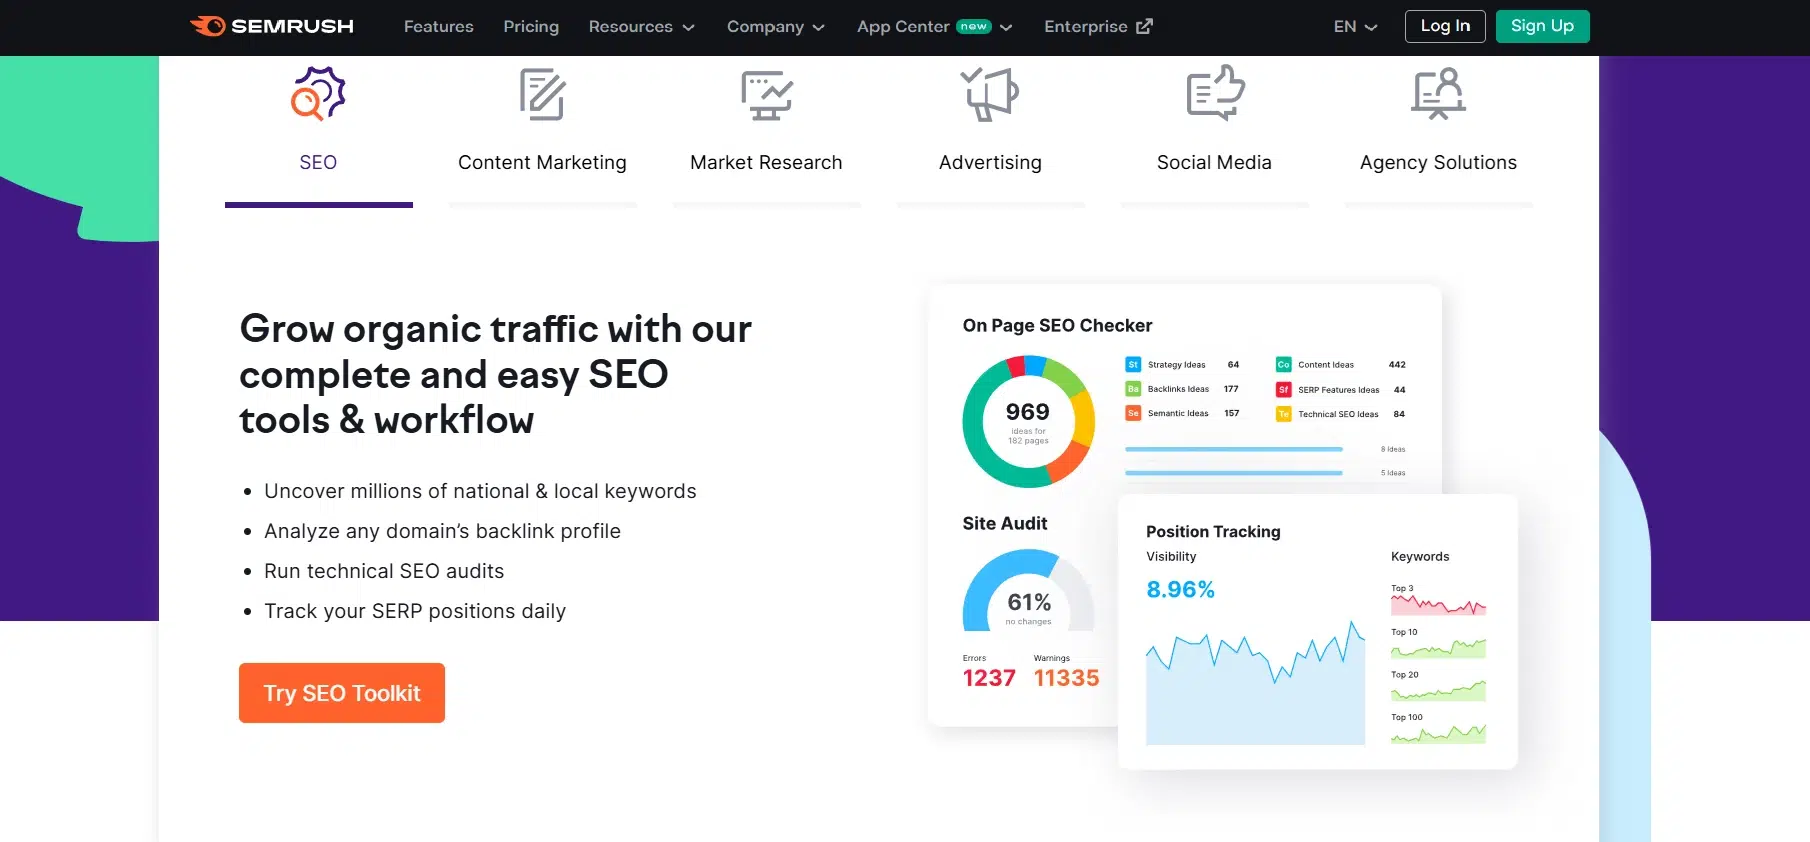Click the Semrush logo
The height and width of the screenshot is (842, 1810).
click(x=272, y=26)
